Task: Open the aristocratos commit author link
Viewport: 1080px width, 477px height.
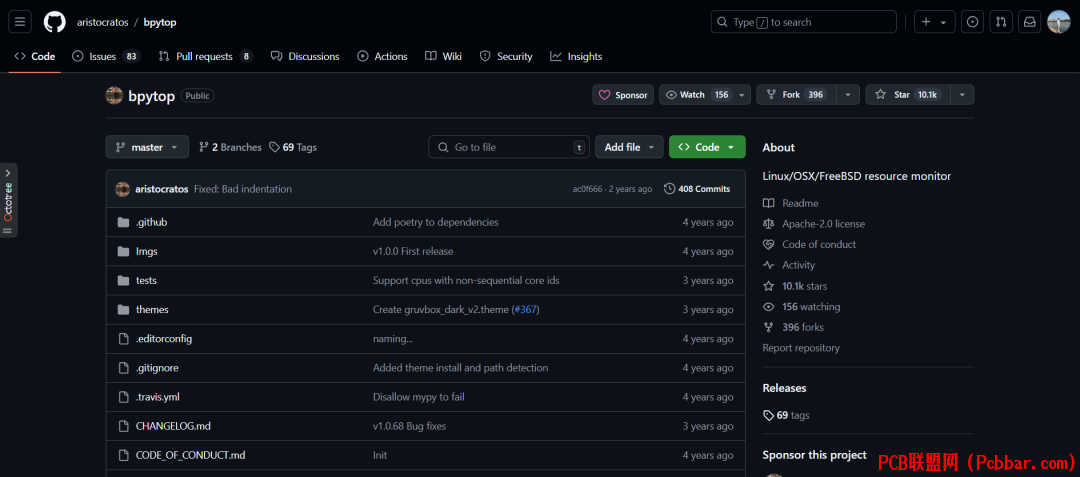Action: pyautogui.click(x=162, y=189)
